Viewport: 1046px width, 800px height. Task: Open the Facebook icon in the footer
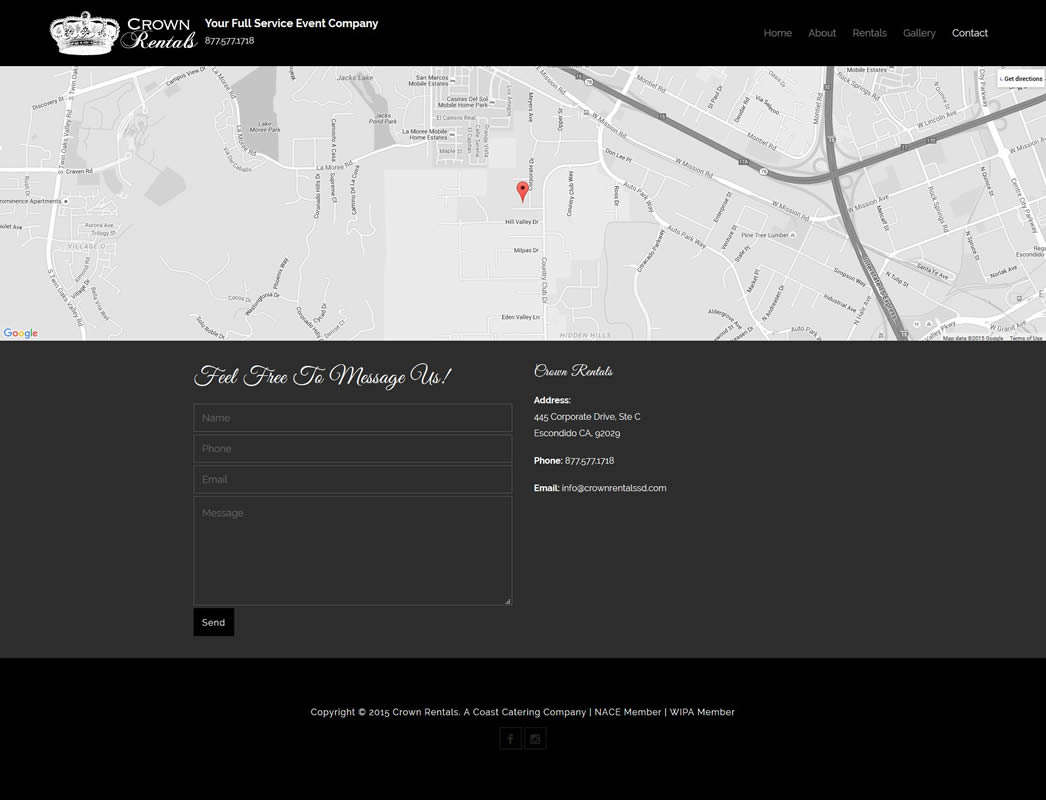coord(510,738)
